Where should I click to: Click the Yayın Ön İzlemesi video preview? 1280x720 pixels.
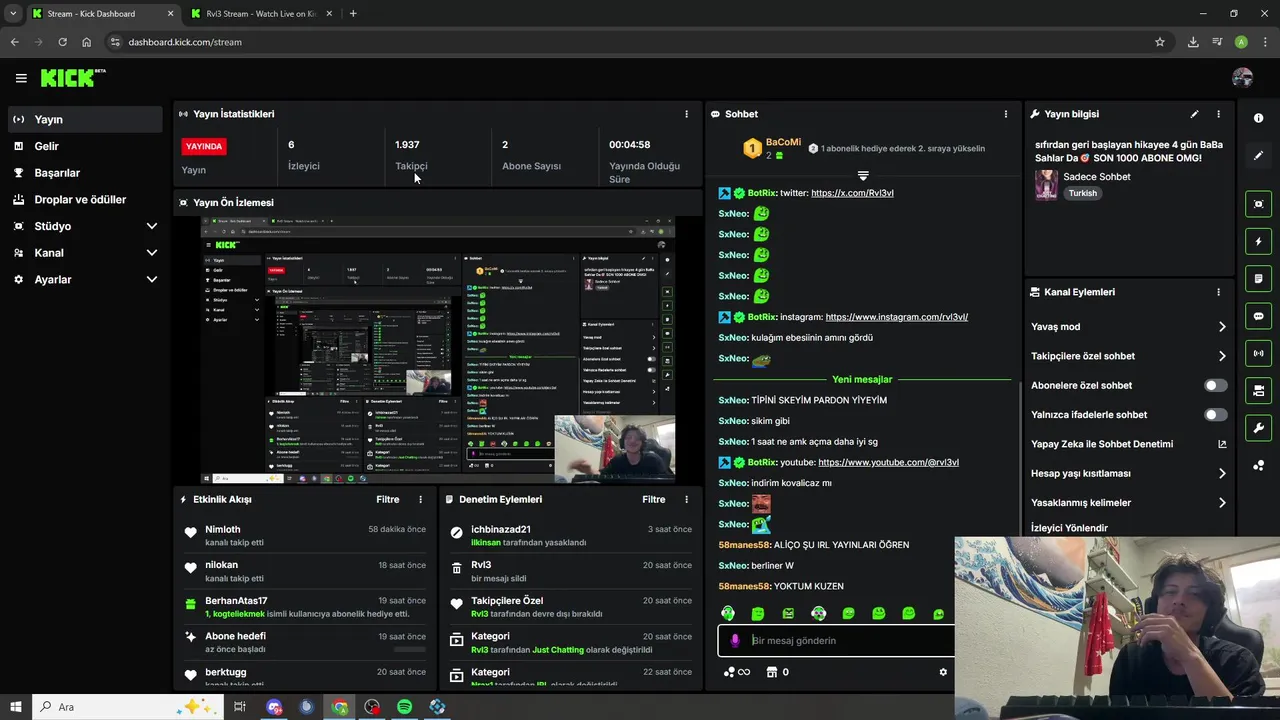point(438,351)
